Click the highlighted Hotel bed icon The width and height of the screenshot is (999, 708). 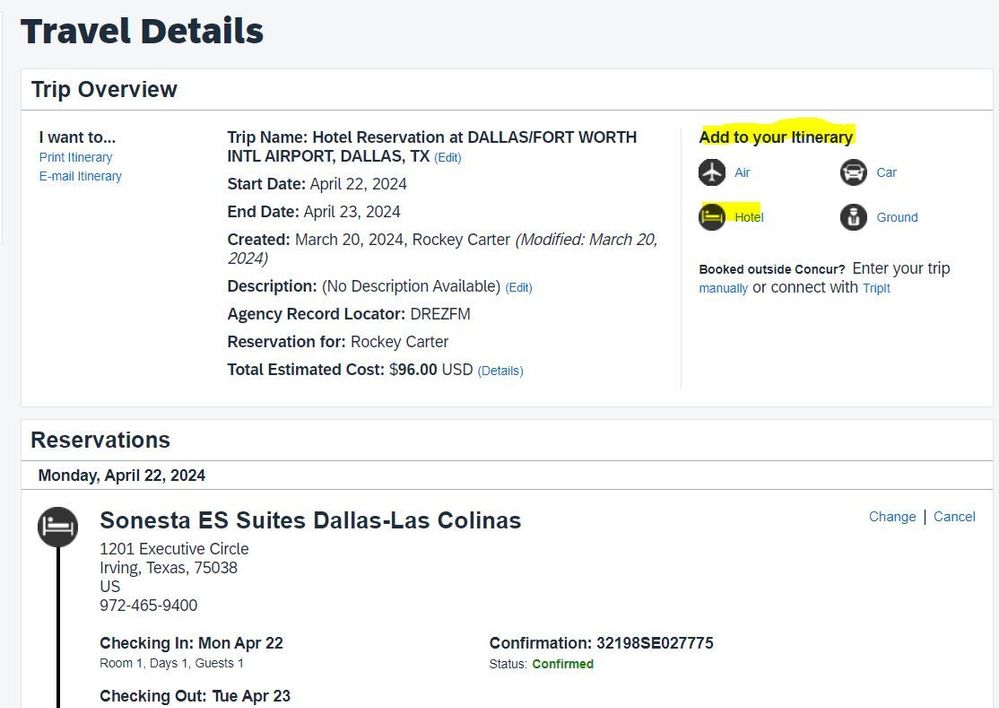pos(712,217)
